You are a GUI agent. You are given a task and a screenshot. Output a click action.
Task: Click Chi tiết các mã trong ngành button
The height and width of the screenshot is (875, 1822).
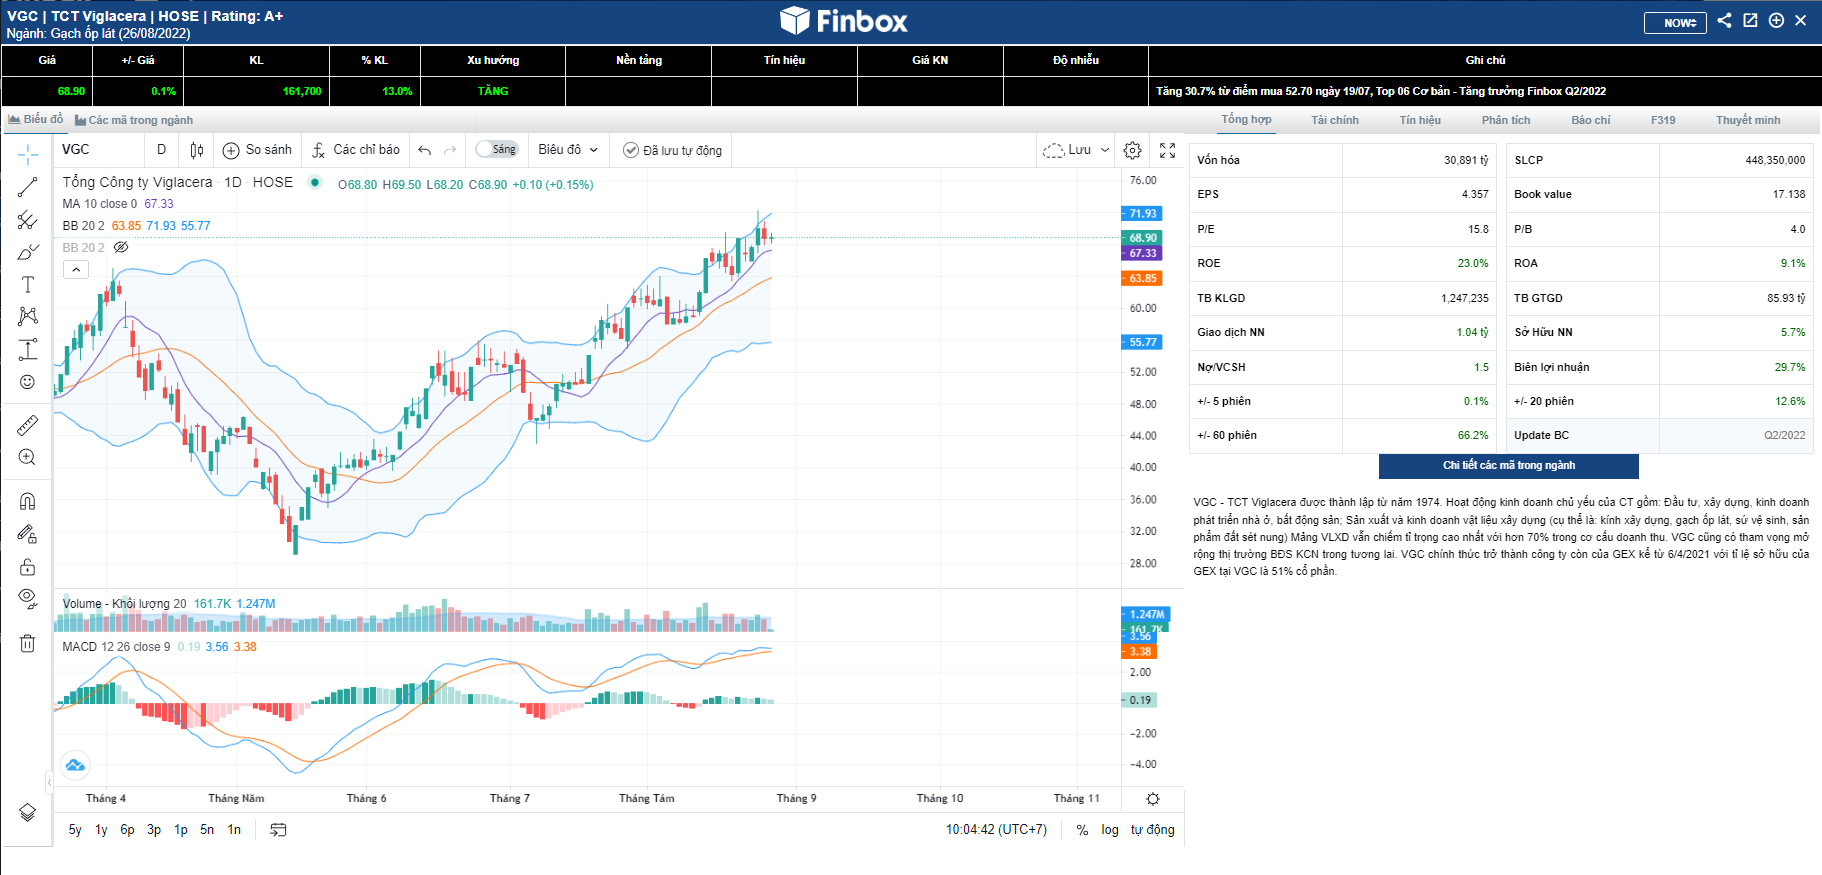(1508, 466)
